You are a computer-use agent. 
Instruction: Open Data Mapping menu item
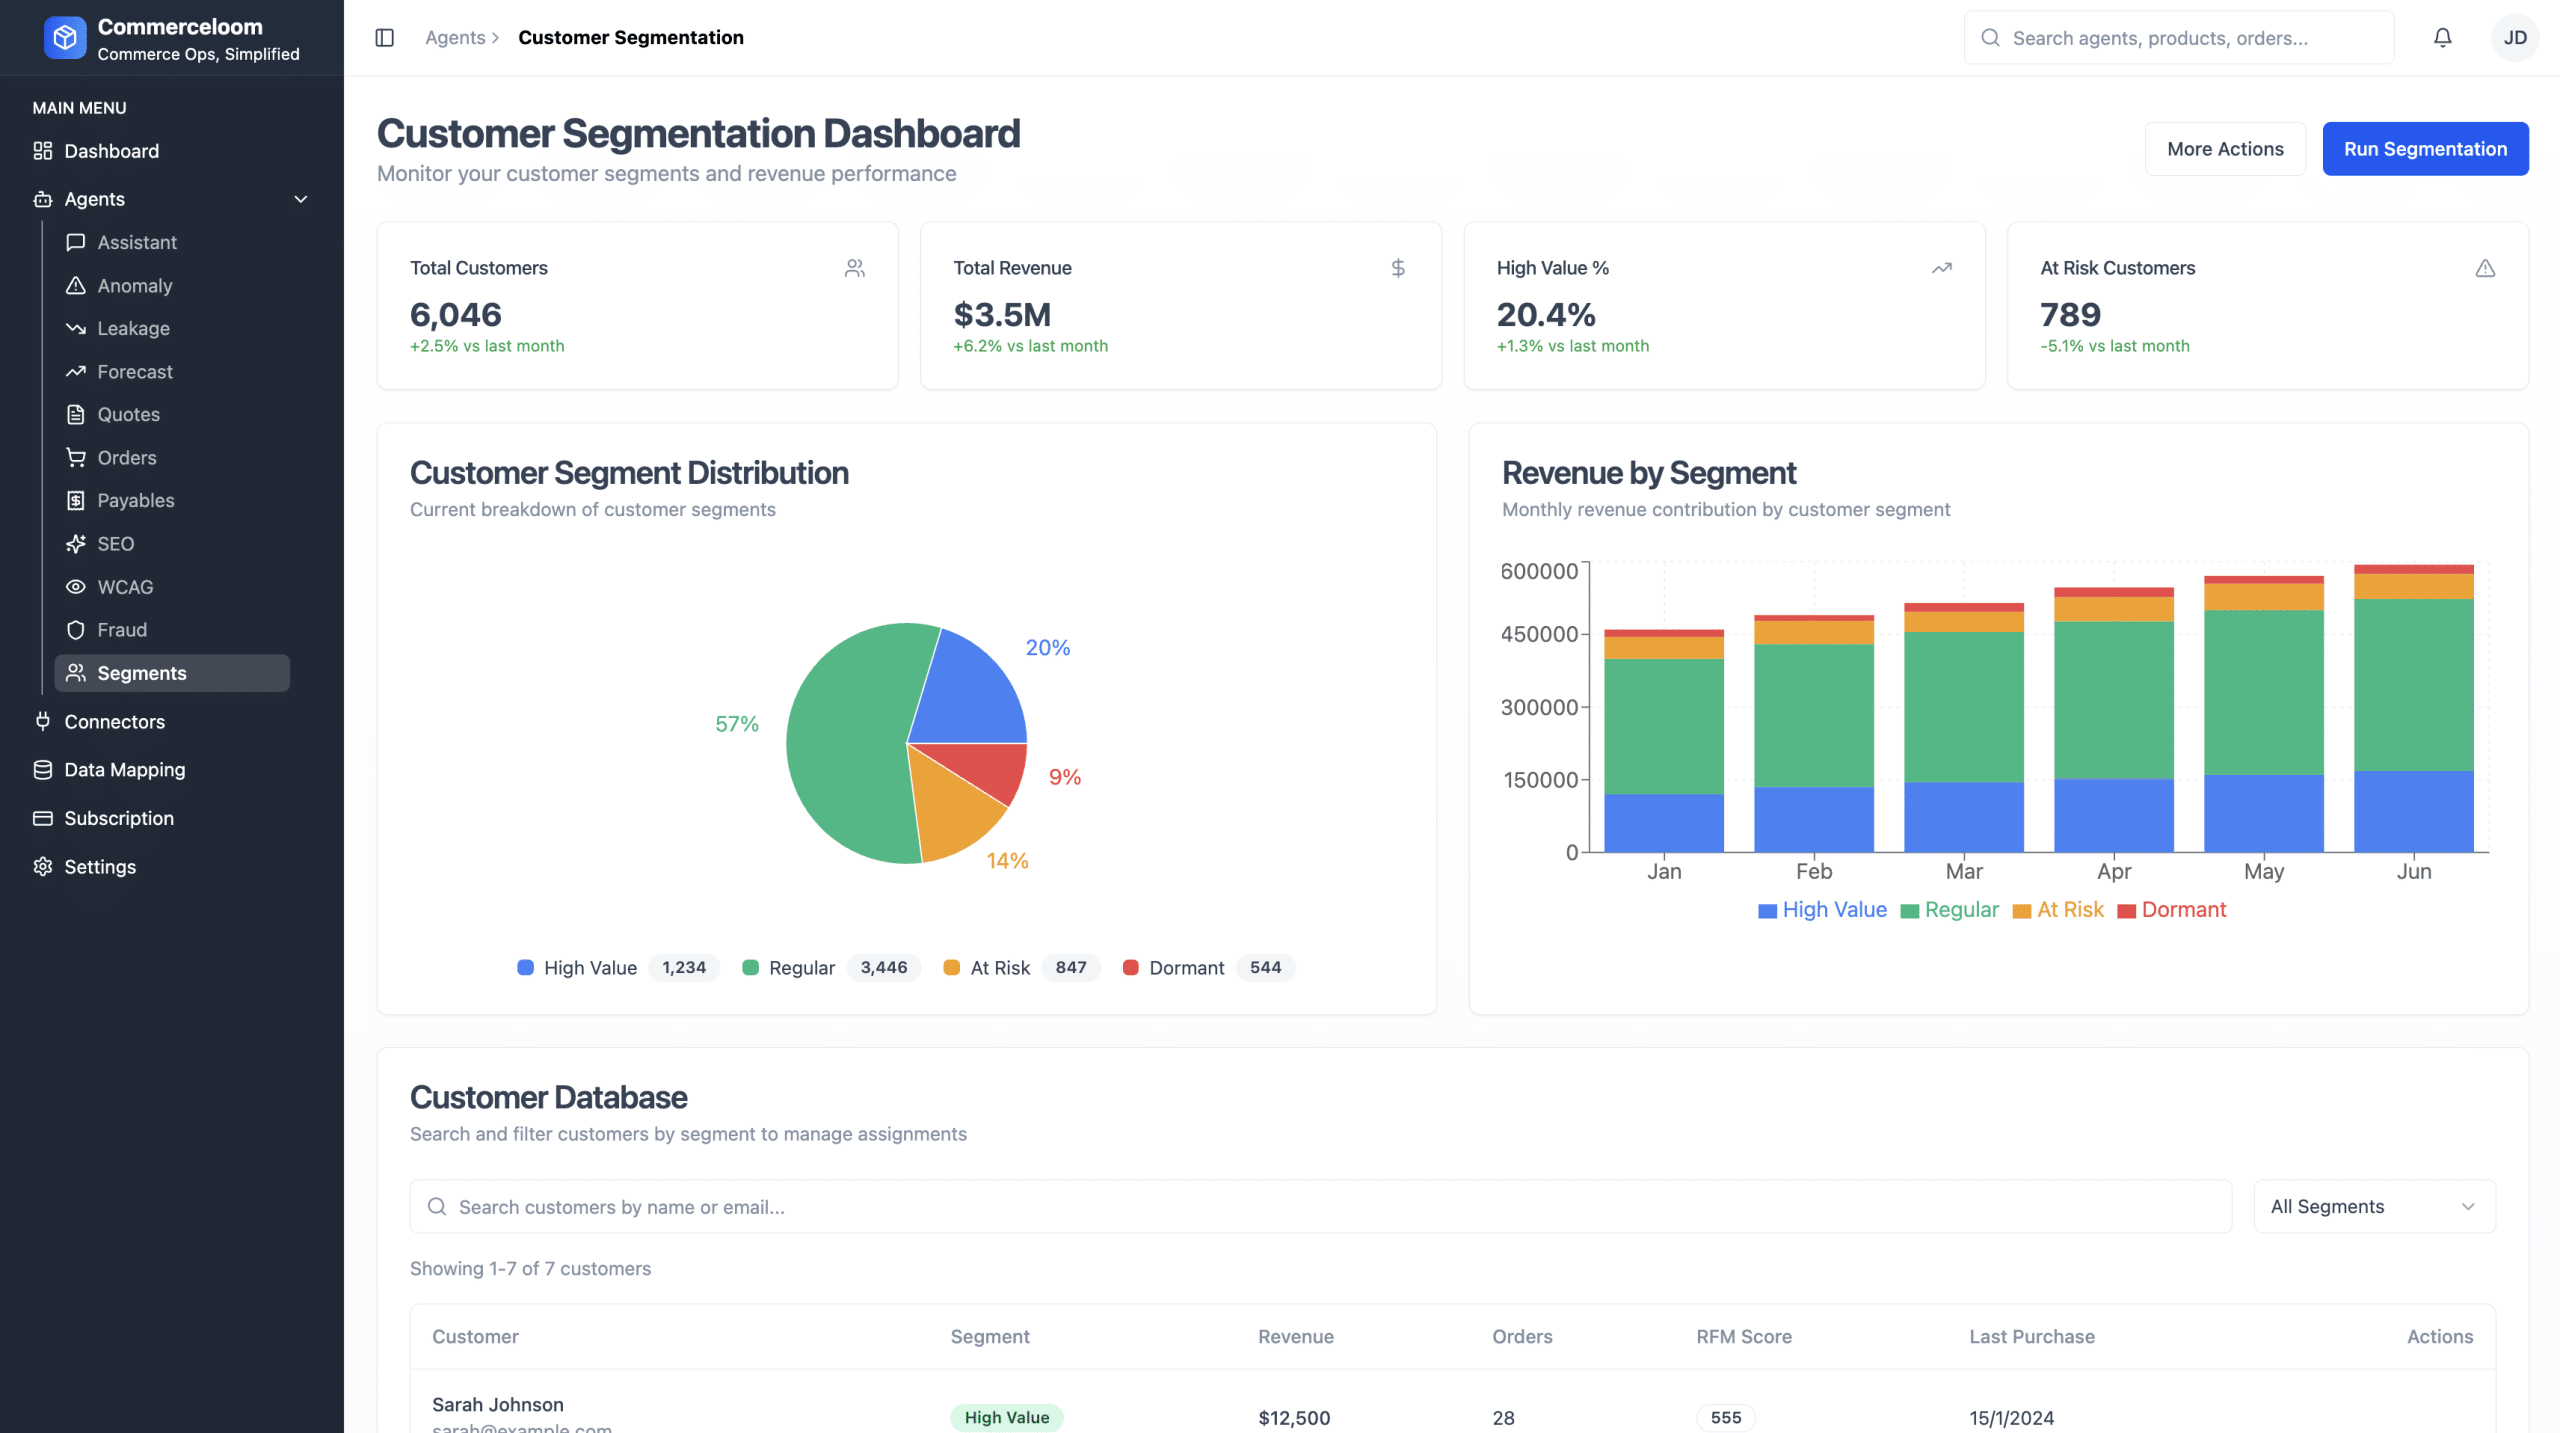click(x=124, y=770)
